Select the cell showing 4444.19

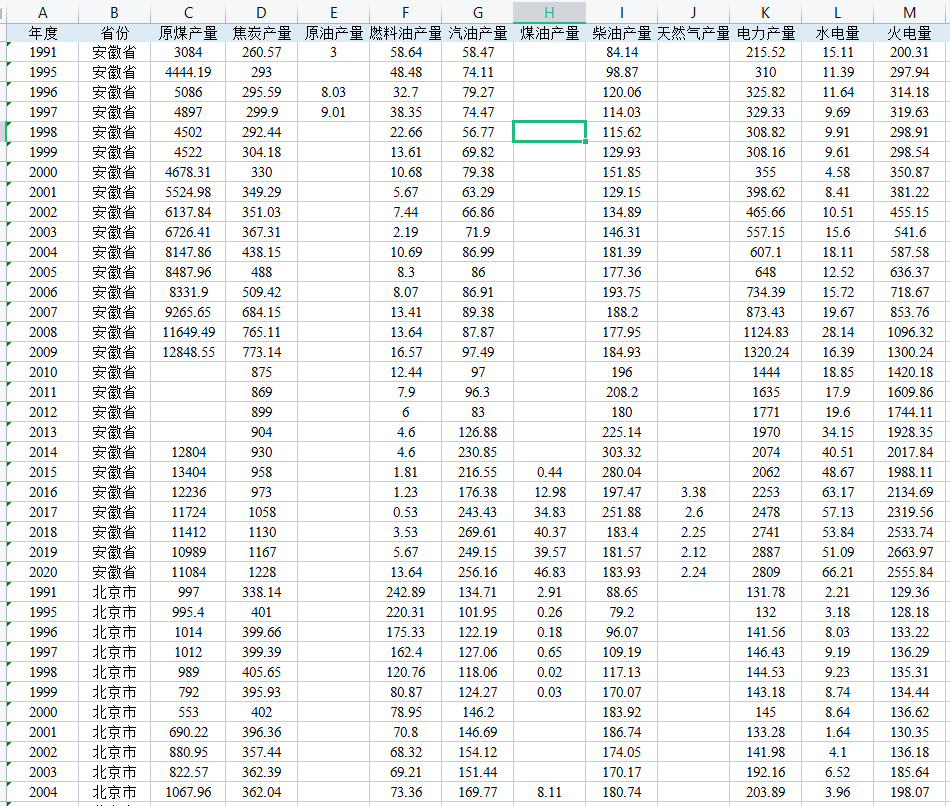(188, 72)
